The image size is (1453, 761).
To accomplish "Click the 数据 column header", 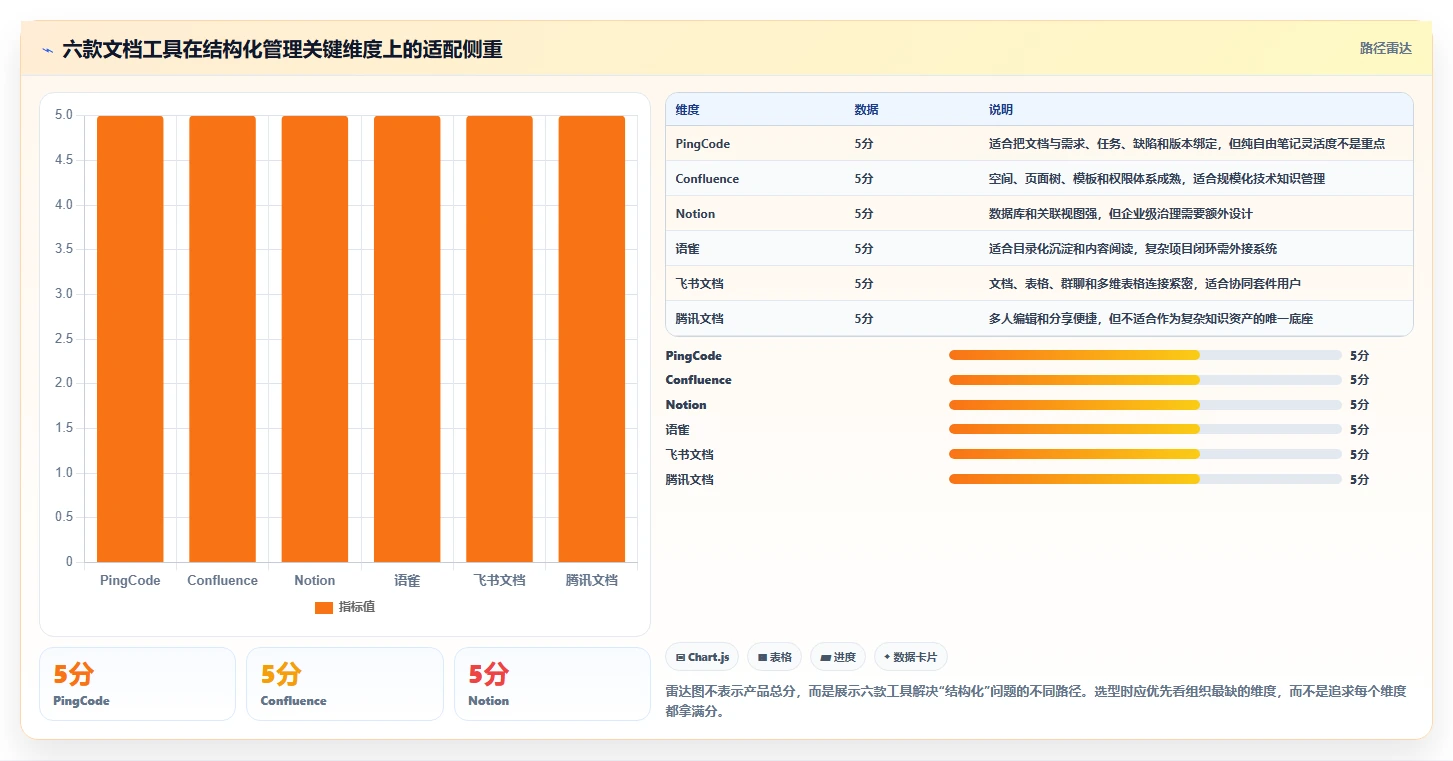I will (x=867, y=109).
